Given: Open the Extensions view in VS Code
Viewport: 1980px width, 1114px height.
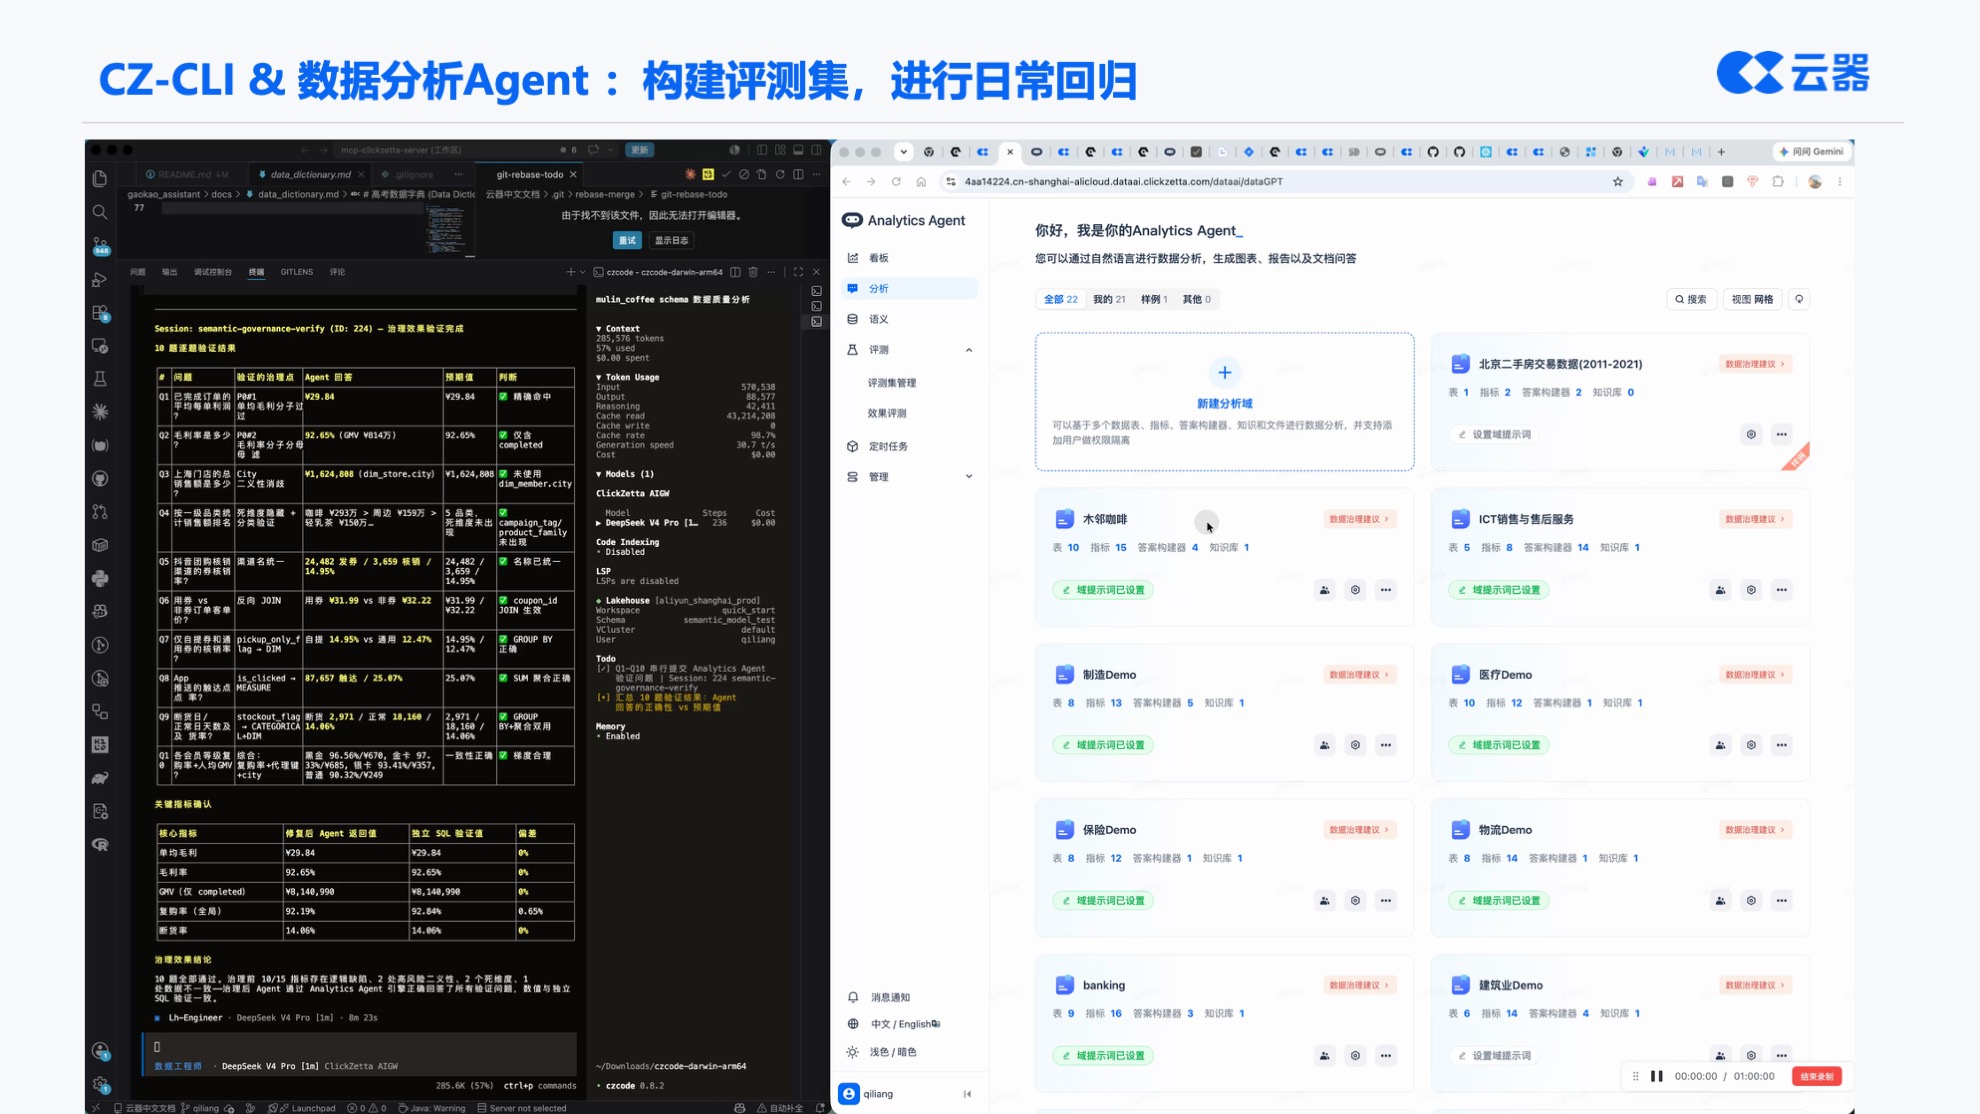Looking at the screenshot, I should (x=100, y=312).
